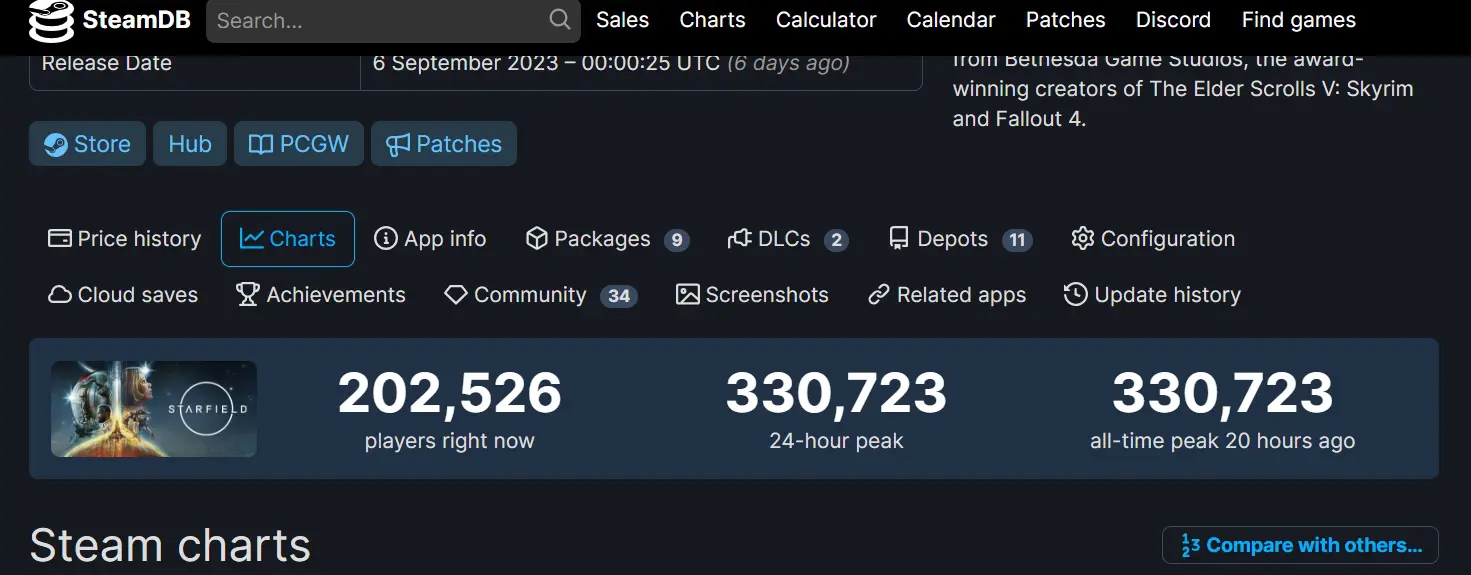Image resolution: width=1471 pixels, height=575 pixels.
Task: Click the search magnifier icon
Action: click(560, 19)
